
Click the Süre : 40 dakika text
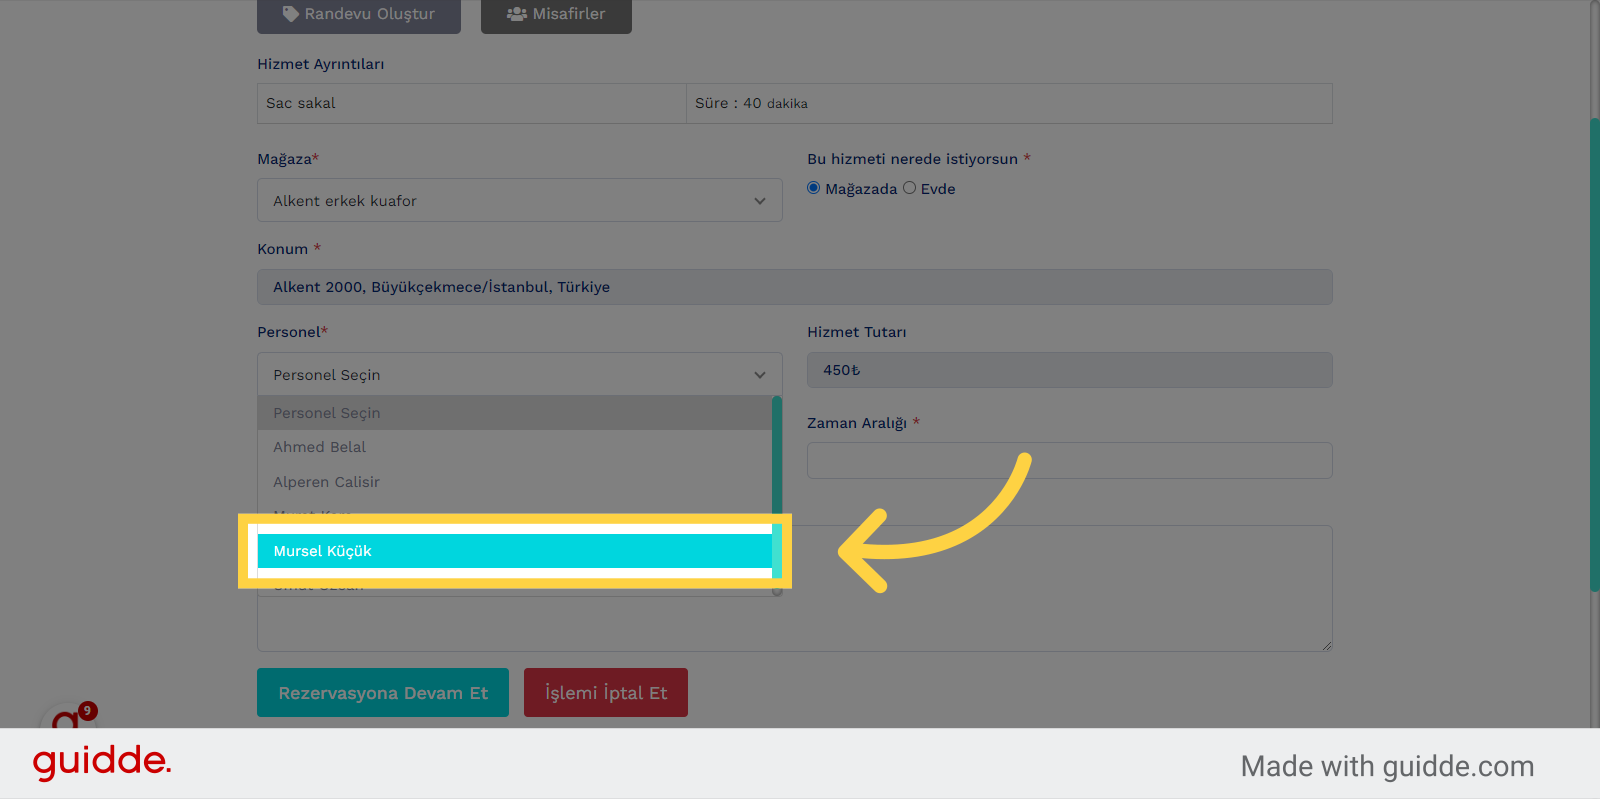(x=751, y=103)
